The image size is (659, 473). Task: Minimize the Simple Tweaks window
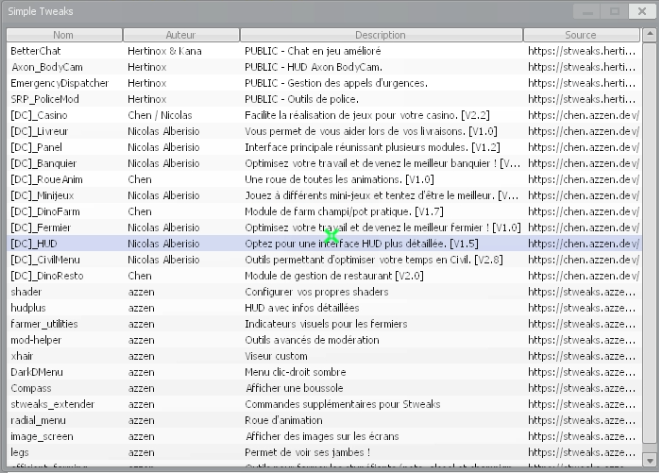pos(587,11)
